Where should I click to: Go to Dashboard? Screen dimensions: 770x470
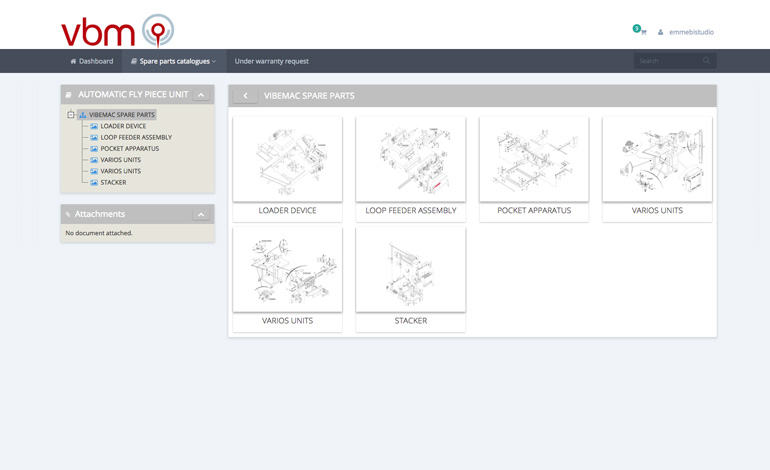[x=91, y=61]
